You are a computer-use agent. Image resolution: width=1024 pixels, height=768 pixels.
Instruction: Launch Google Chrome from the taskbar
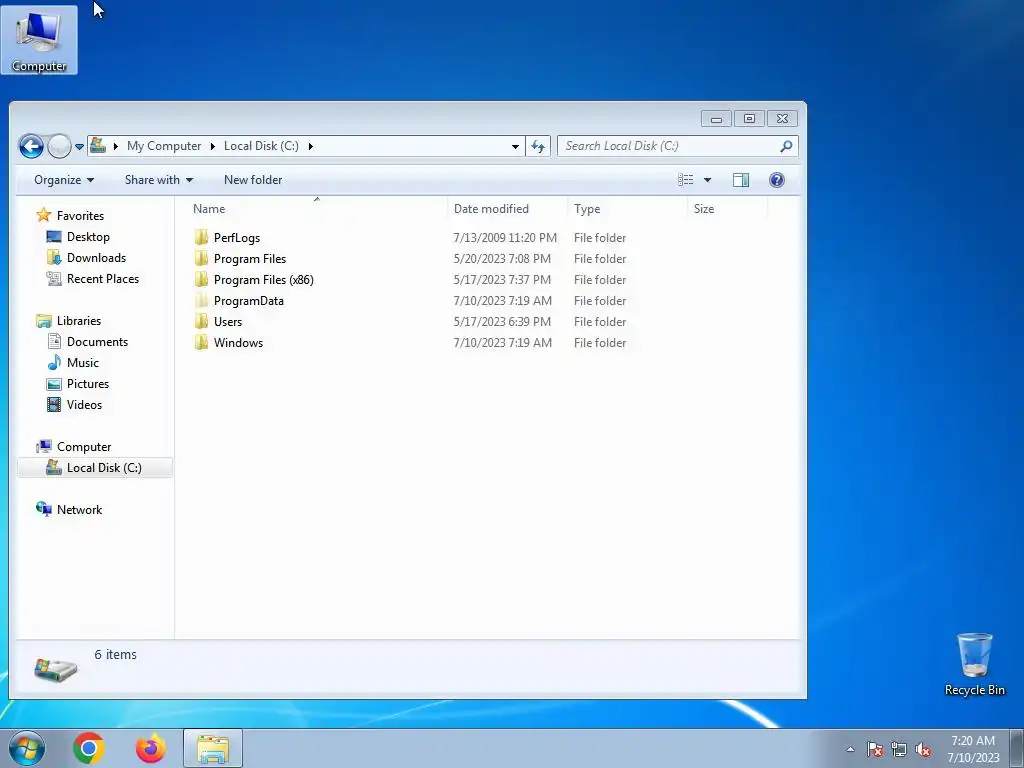(89, 748)
